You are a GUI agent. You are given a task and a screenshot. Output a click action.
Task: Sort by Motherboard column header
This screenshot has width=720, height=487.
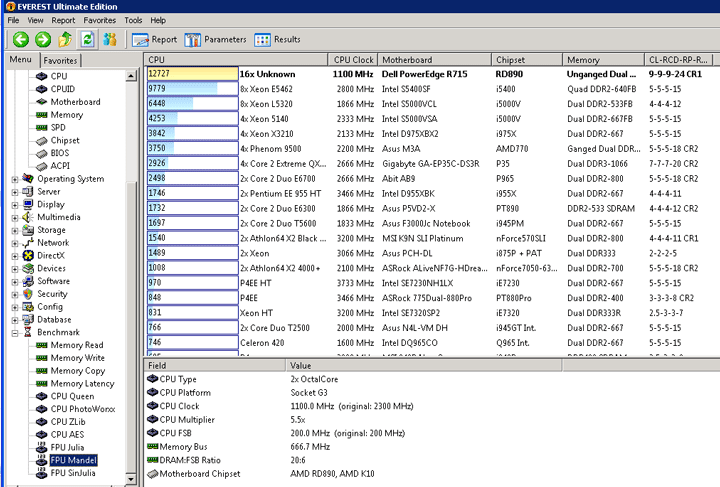click(x=434, y=60)
